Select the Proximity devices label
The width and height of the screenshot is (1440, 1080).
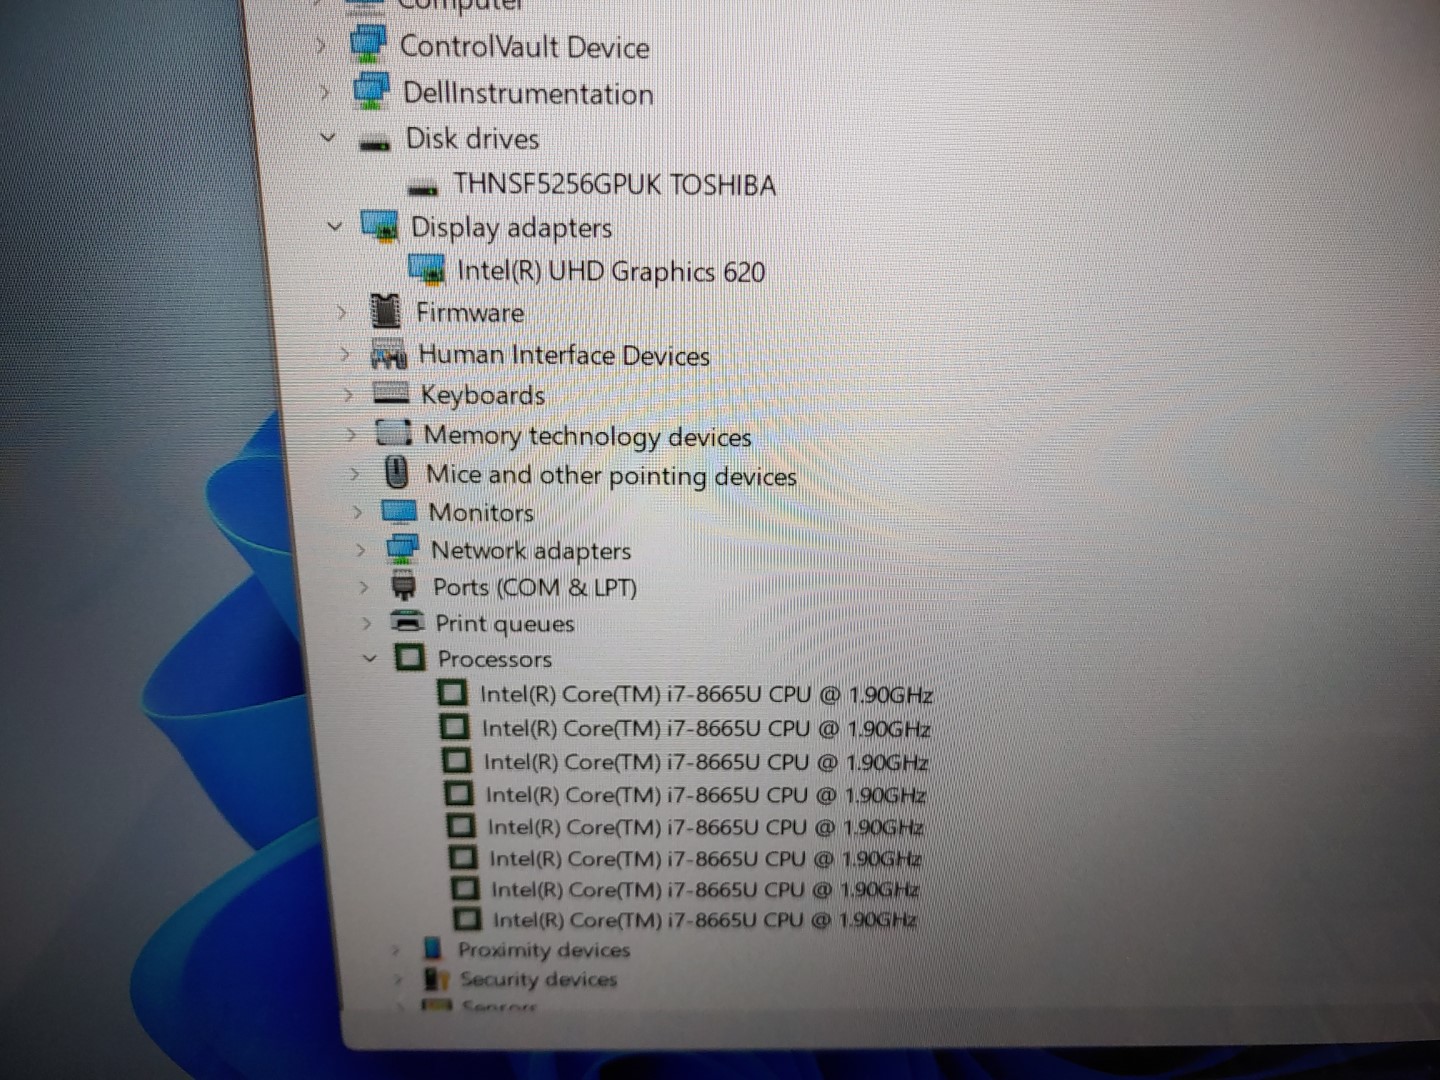click(544, 949)
